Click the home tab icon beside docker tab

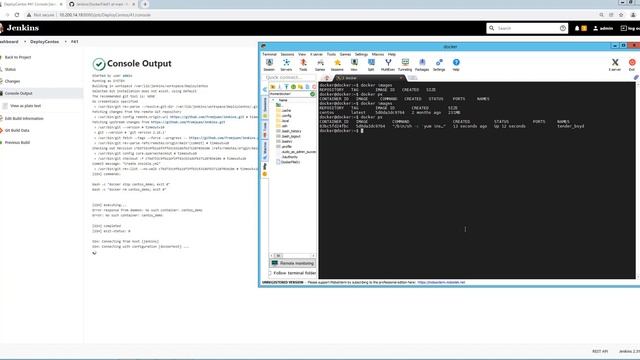[x=327, y=78]
